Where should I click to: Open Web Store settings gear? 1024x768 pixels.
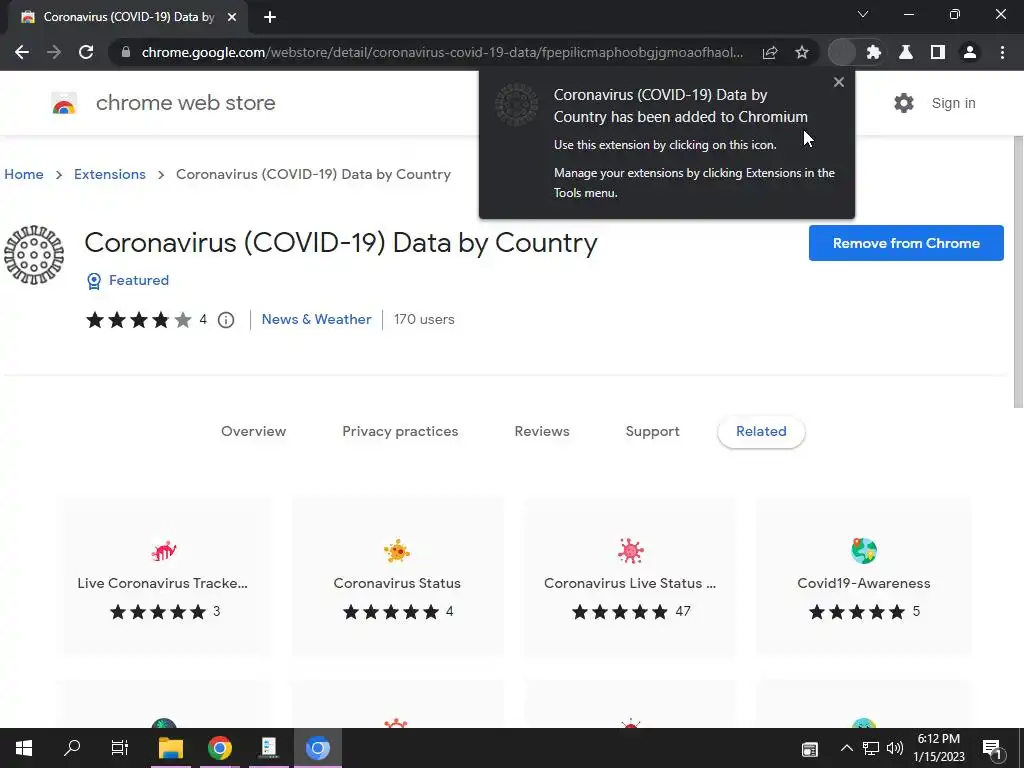(904, 103)
